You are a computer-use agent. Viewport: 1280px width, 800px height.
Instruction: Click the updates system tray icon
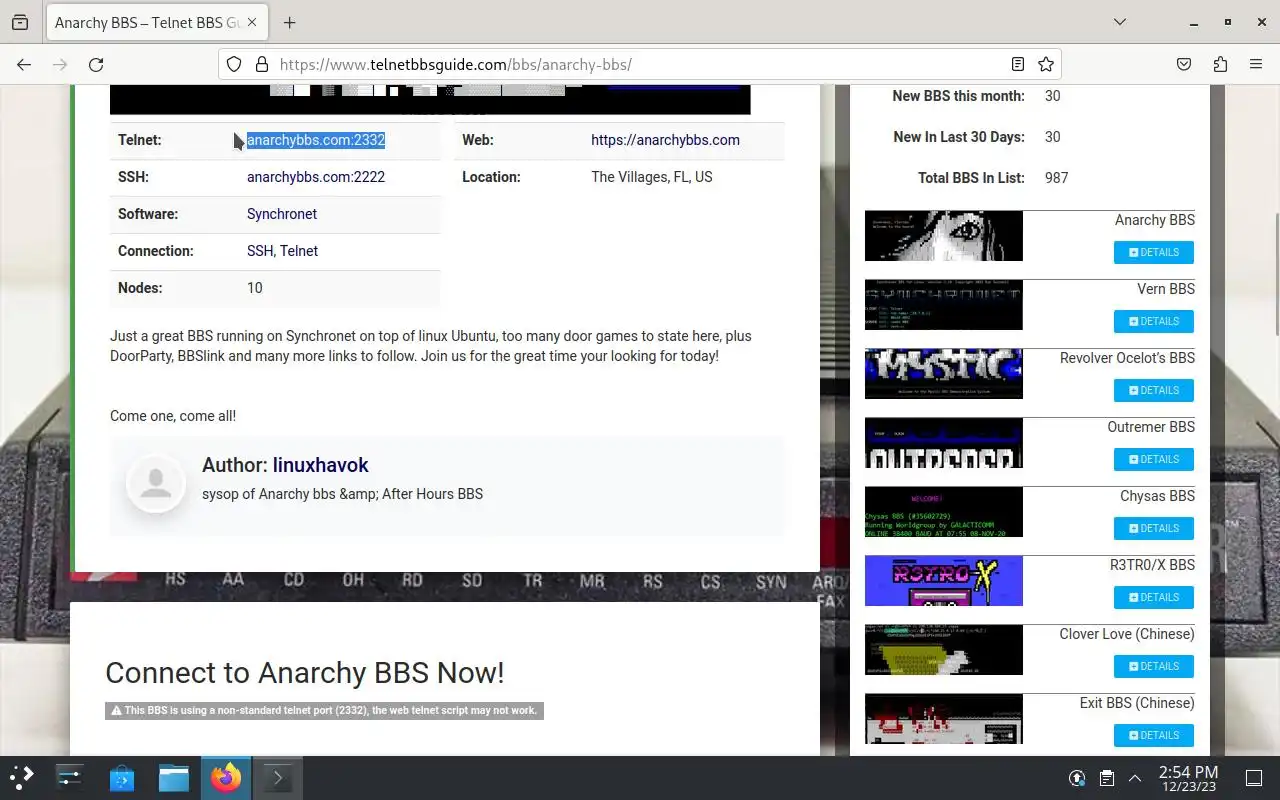(1077, 778)
